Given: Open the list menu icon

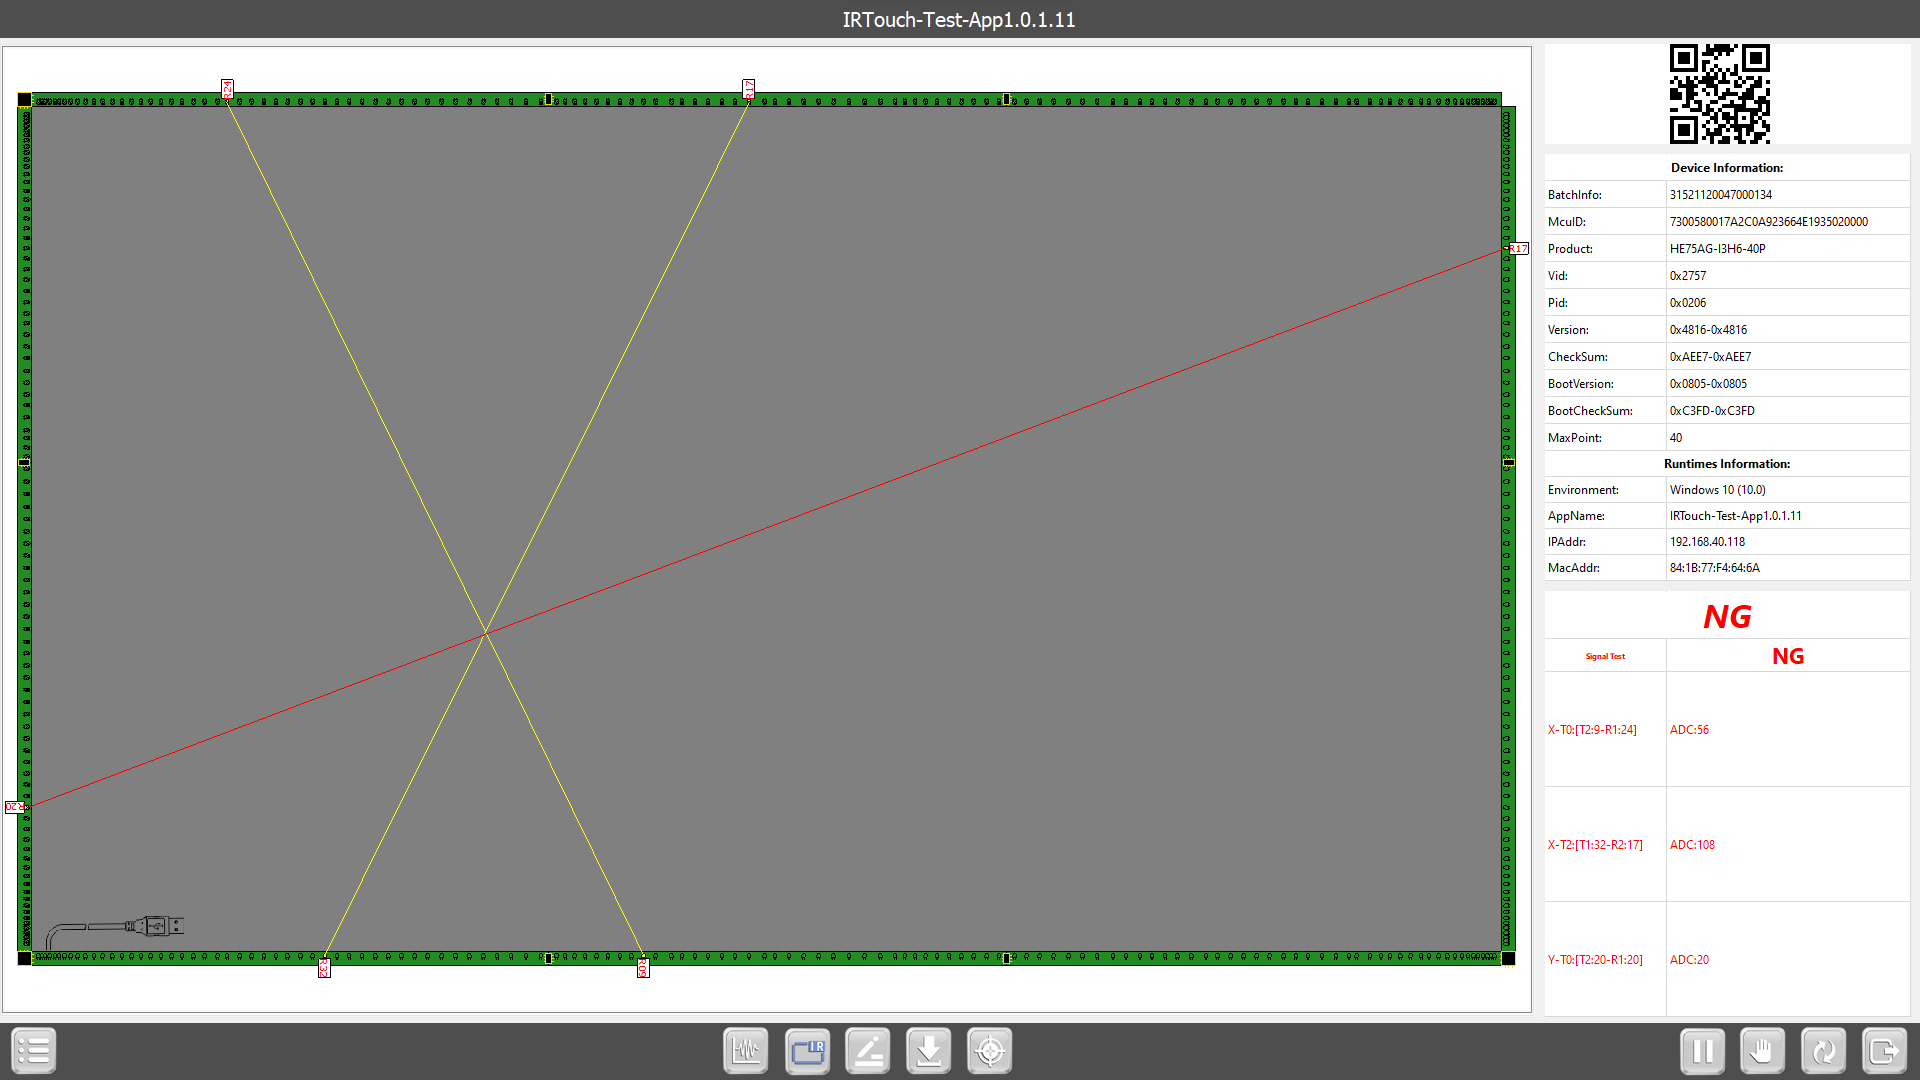Looking at the screenshot, I should click(34, 1051).
